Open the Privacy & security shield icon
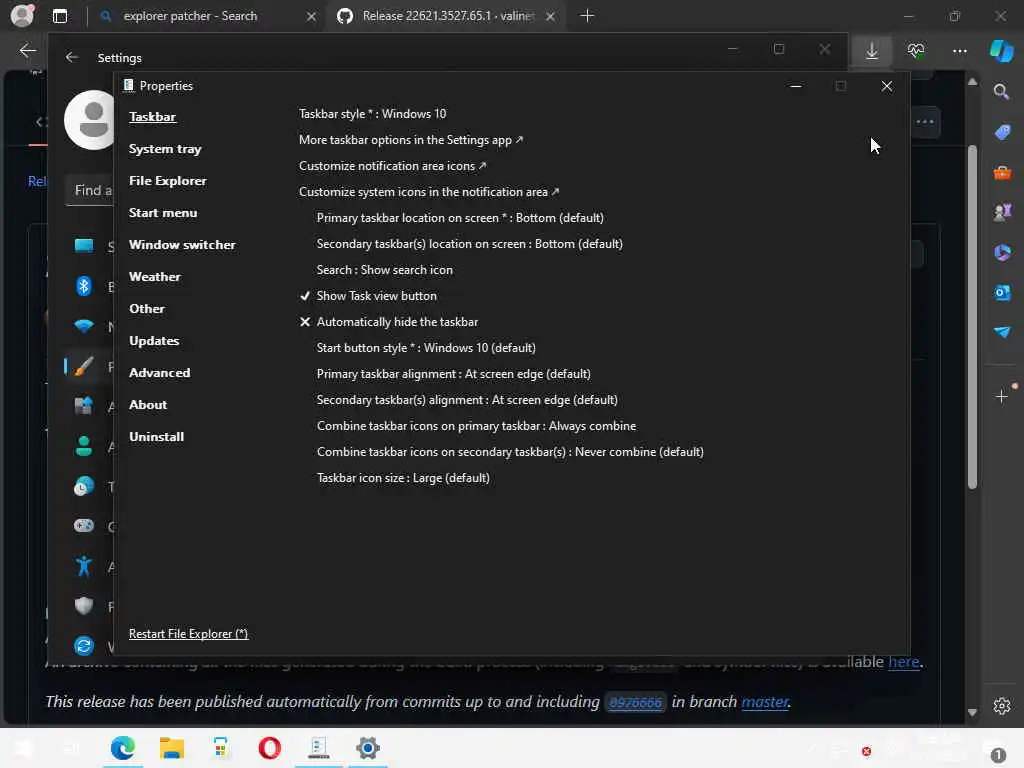This screenshot has width=1024, height=768. (x=84, y=606)
